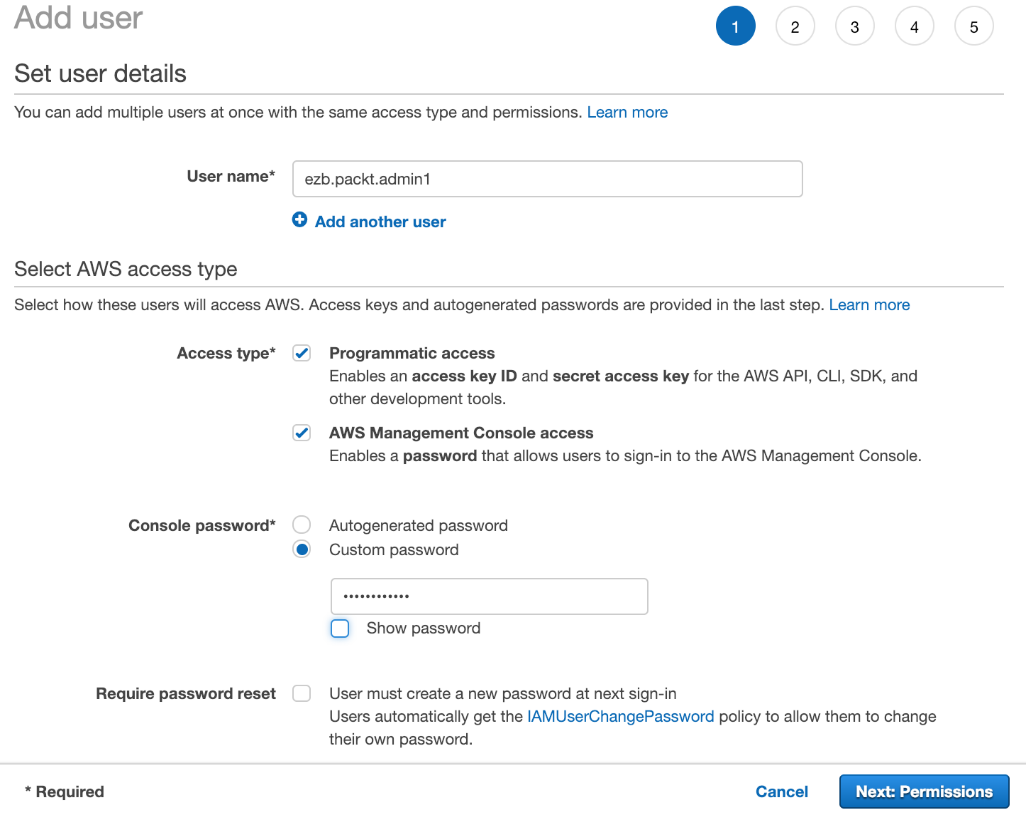Click the Programmatic access label text

click(412, 353)
